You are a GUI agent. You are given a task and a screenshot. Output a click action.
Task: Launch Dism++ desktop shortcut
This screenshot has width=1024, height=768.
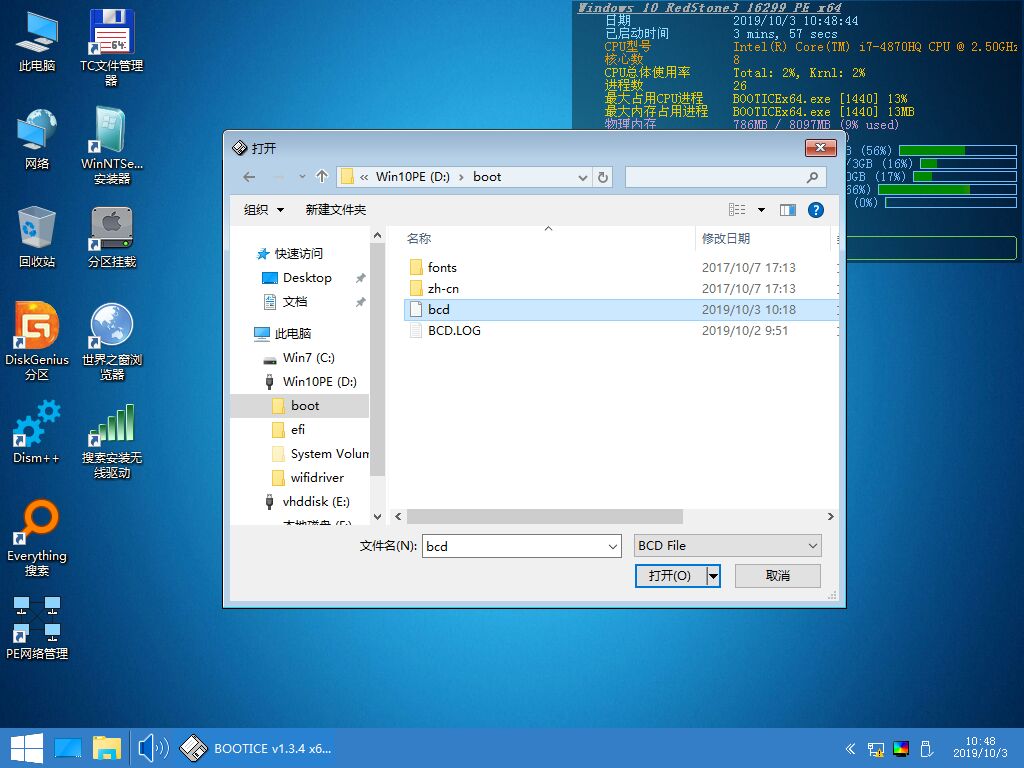tap(37, 432)
